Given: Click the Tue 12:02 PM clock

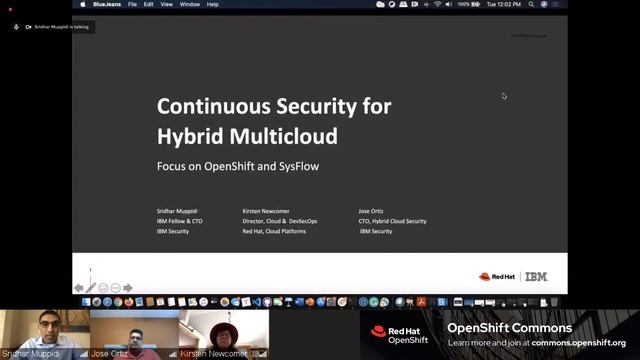Looking at the screenshot, I should click(504, 4).
